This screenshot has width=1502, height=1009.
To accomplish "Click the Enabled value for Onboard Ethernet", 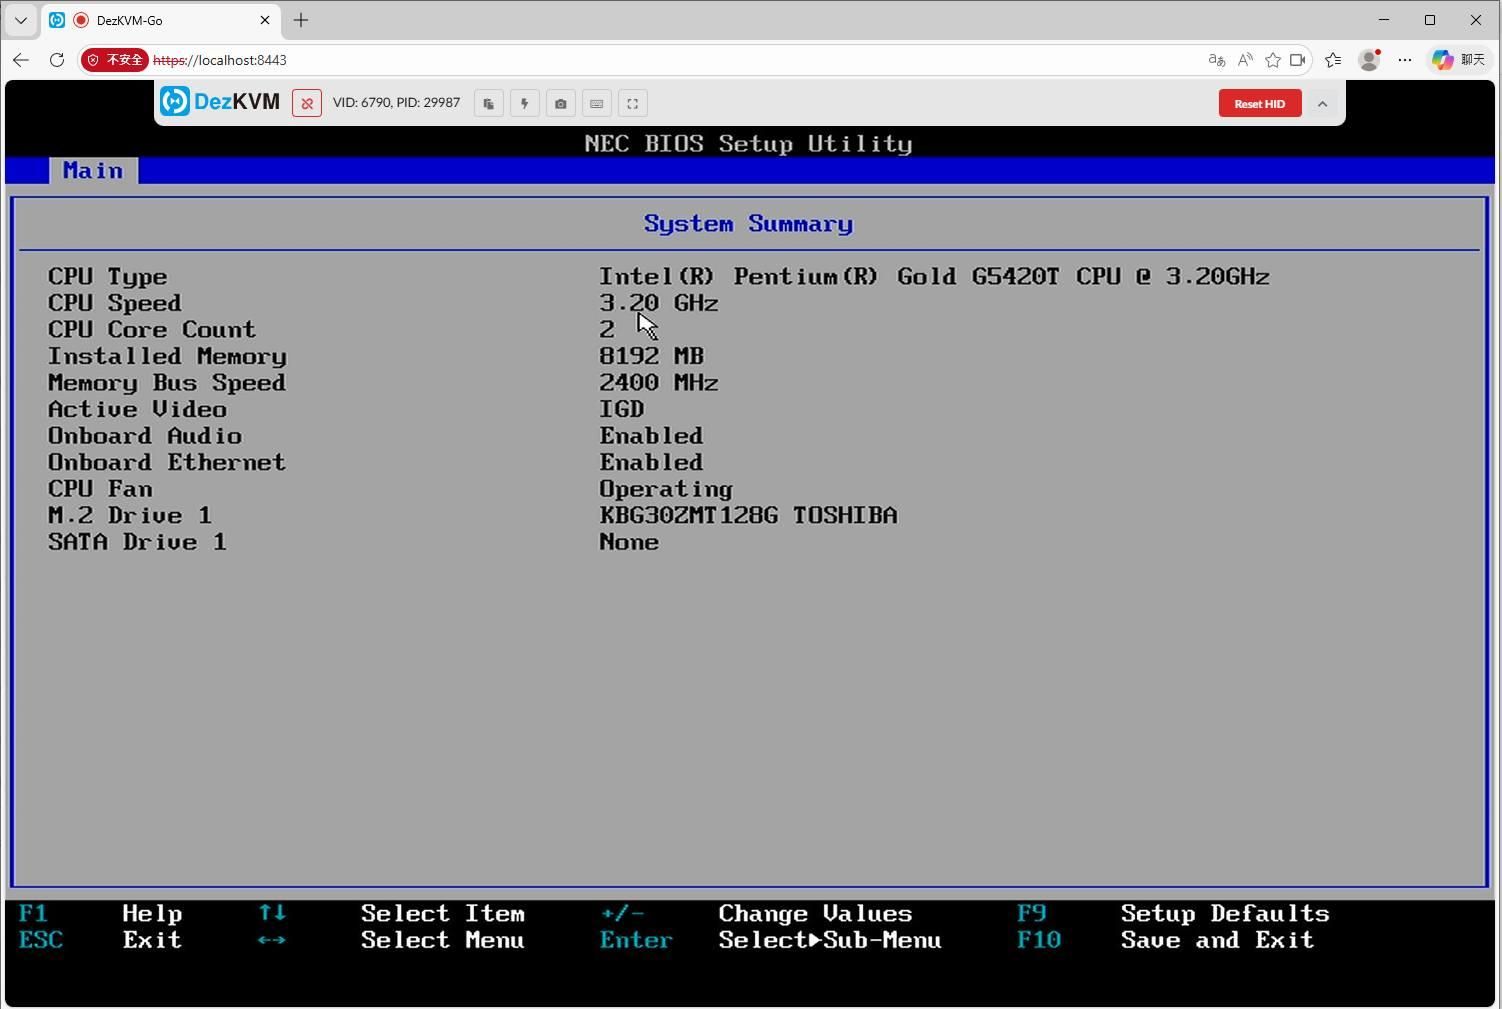I will coord(651,462).
